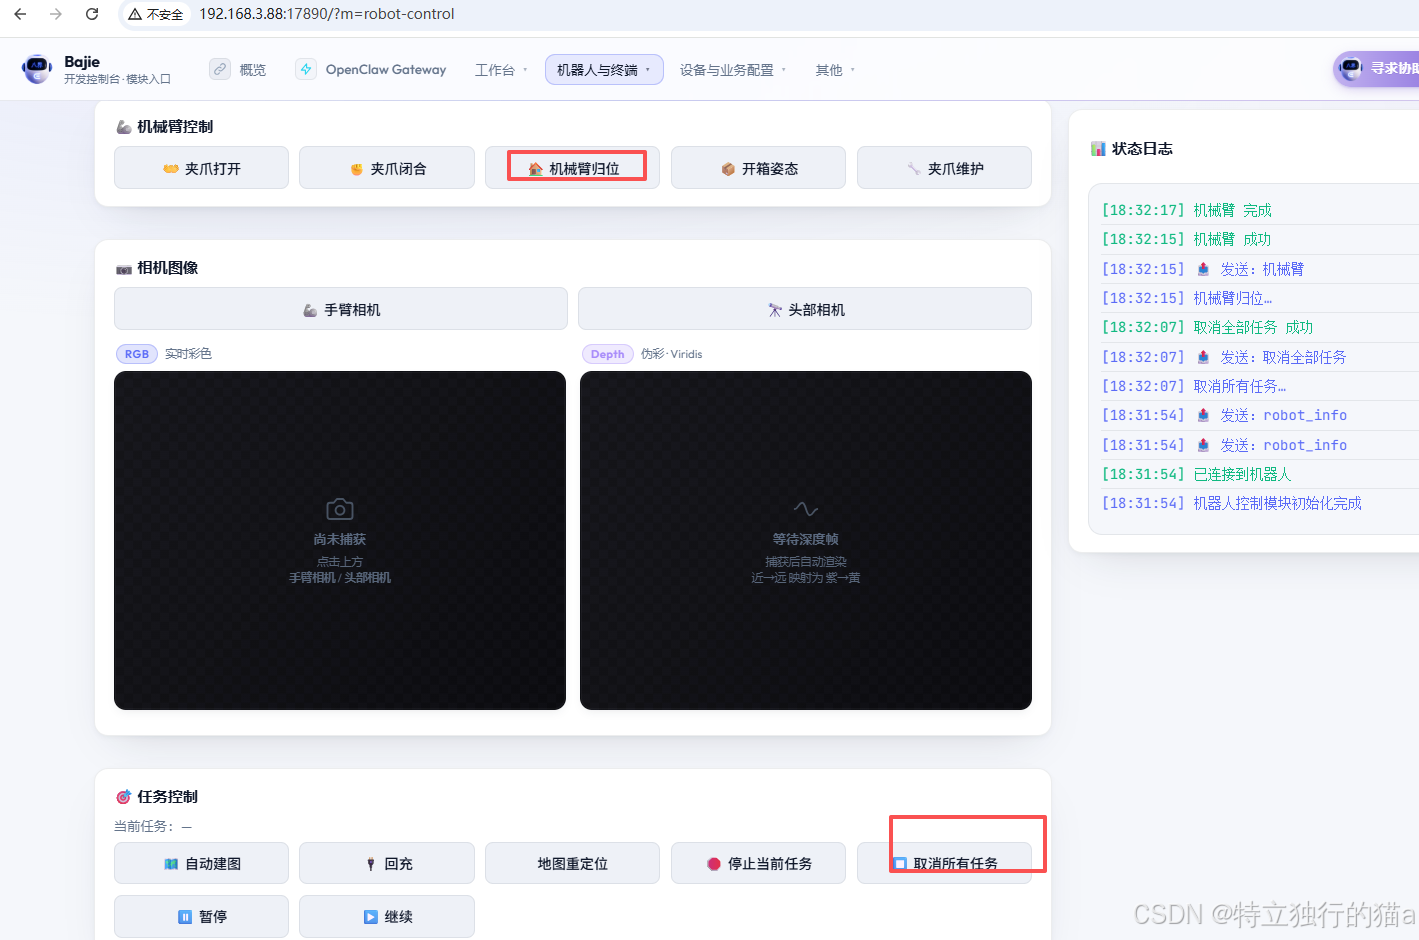Expand the 机器人与终端 dropdown menu
The image size is (1419, 940).
pos(604,70)
